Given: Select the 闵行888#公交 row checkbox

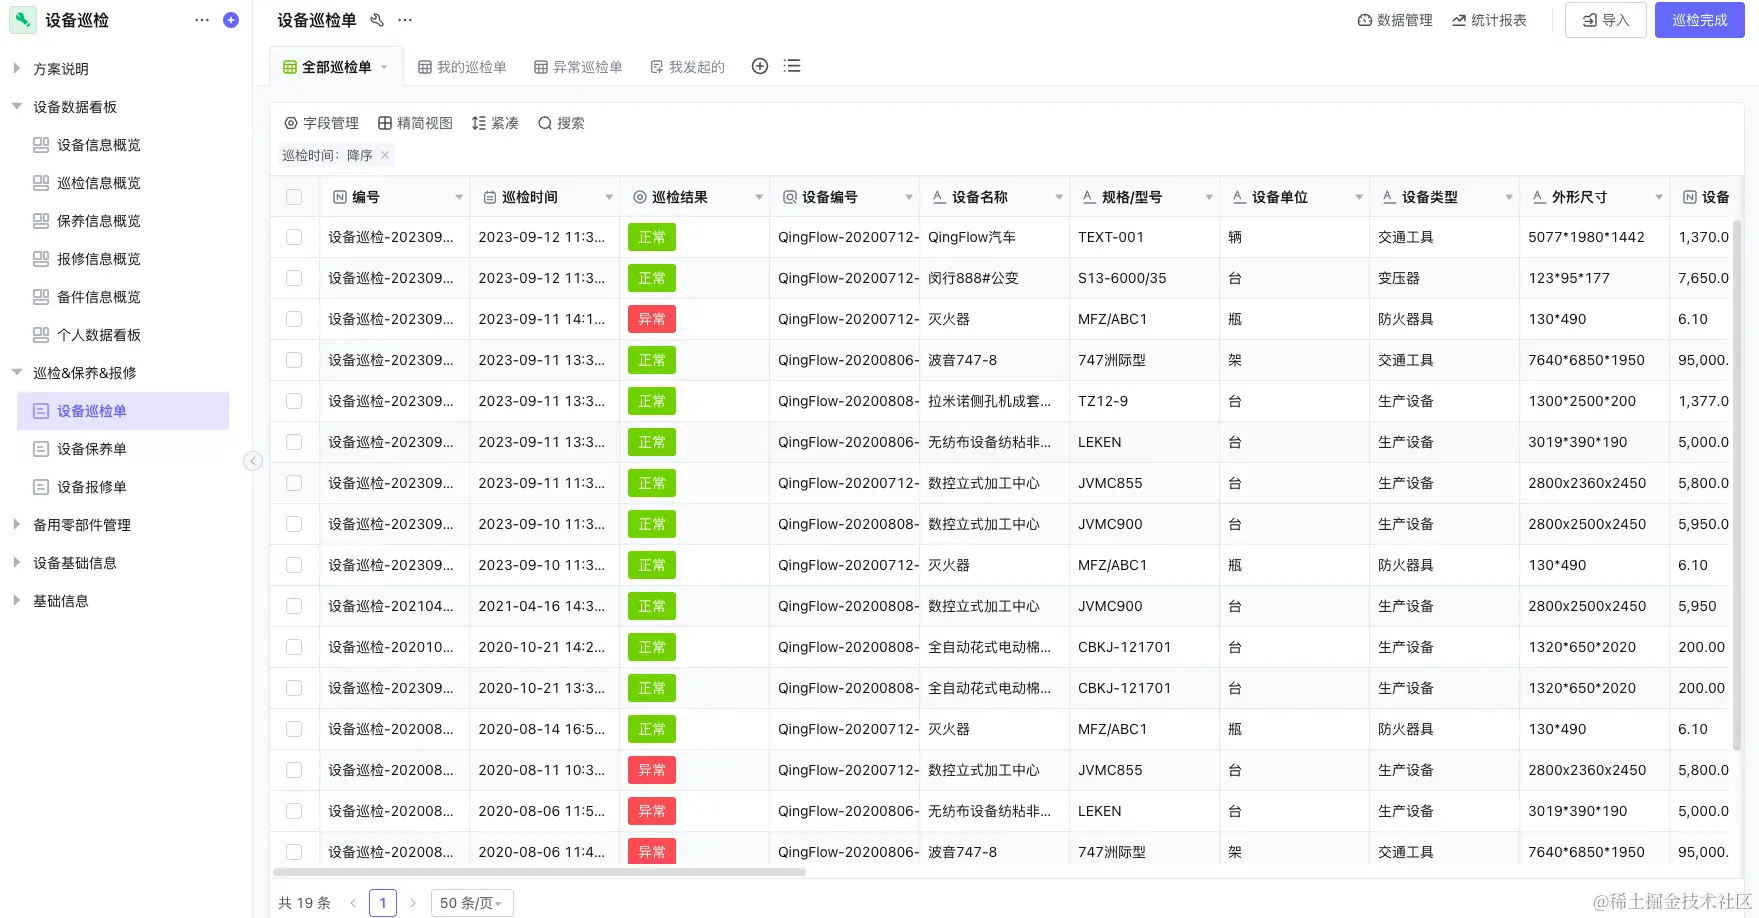Looking at the screenshot, I should click(x=294, y=278).
